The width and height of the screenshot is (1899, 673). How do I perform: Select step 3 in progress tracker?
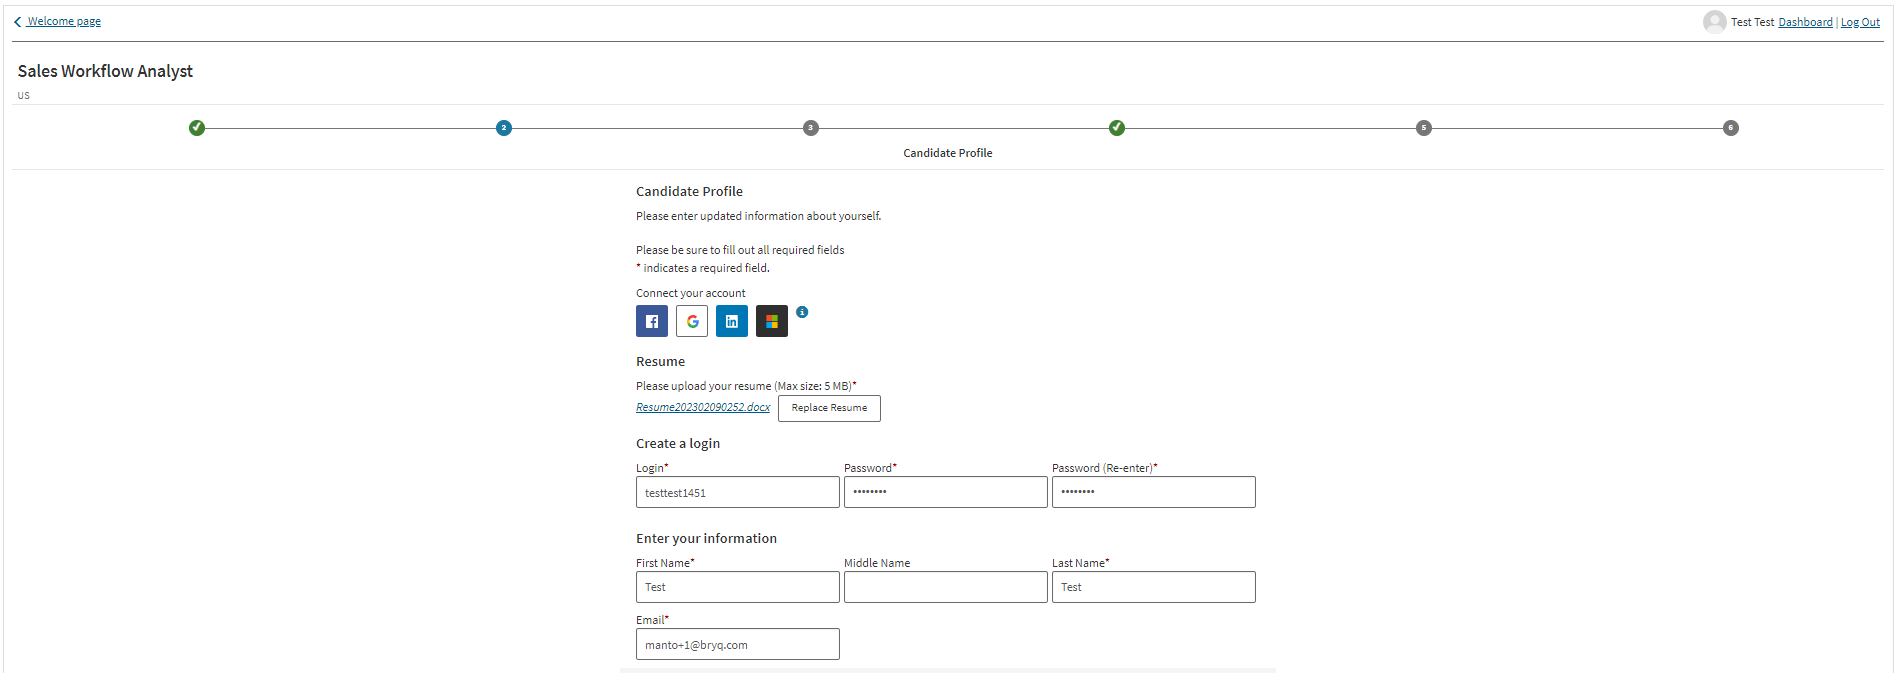(x=811, y=128)
